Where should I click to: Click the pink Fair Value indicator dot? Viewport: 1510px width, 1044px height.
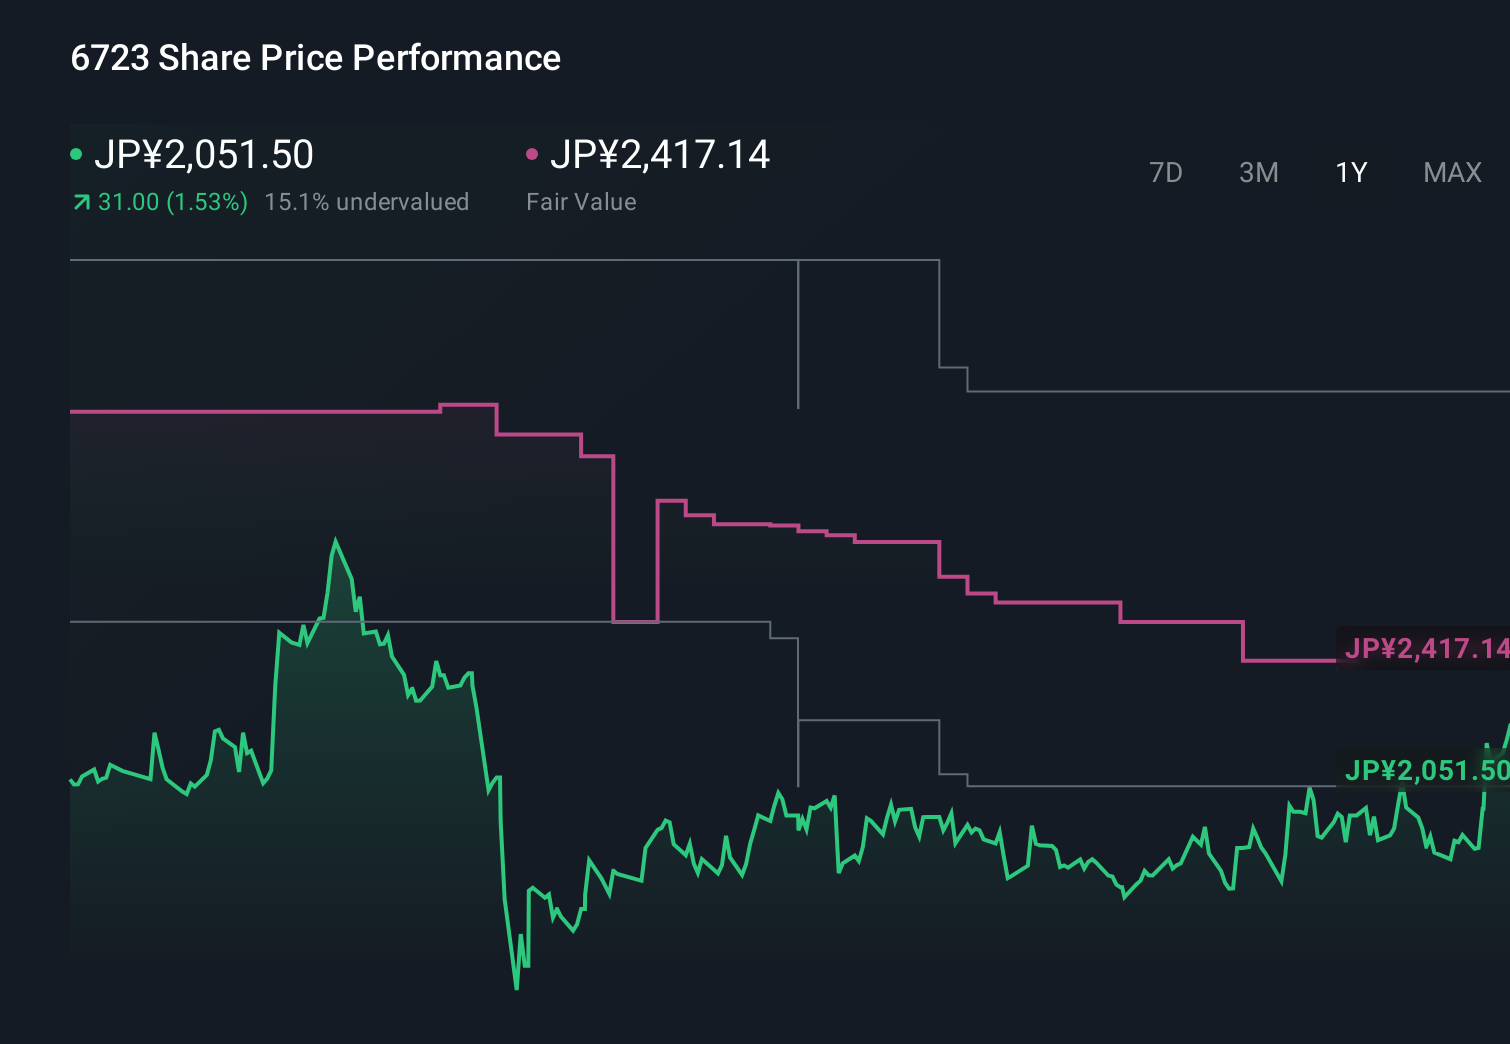click(x=531, y=153)
